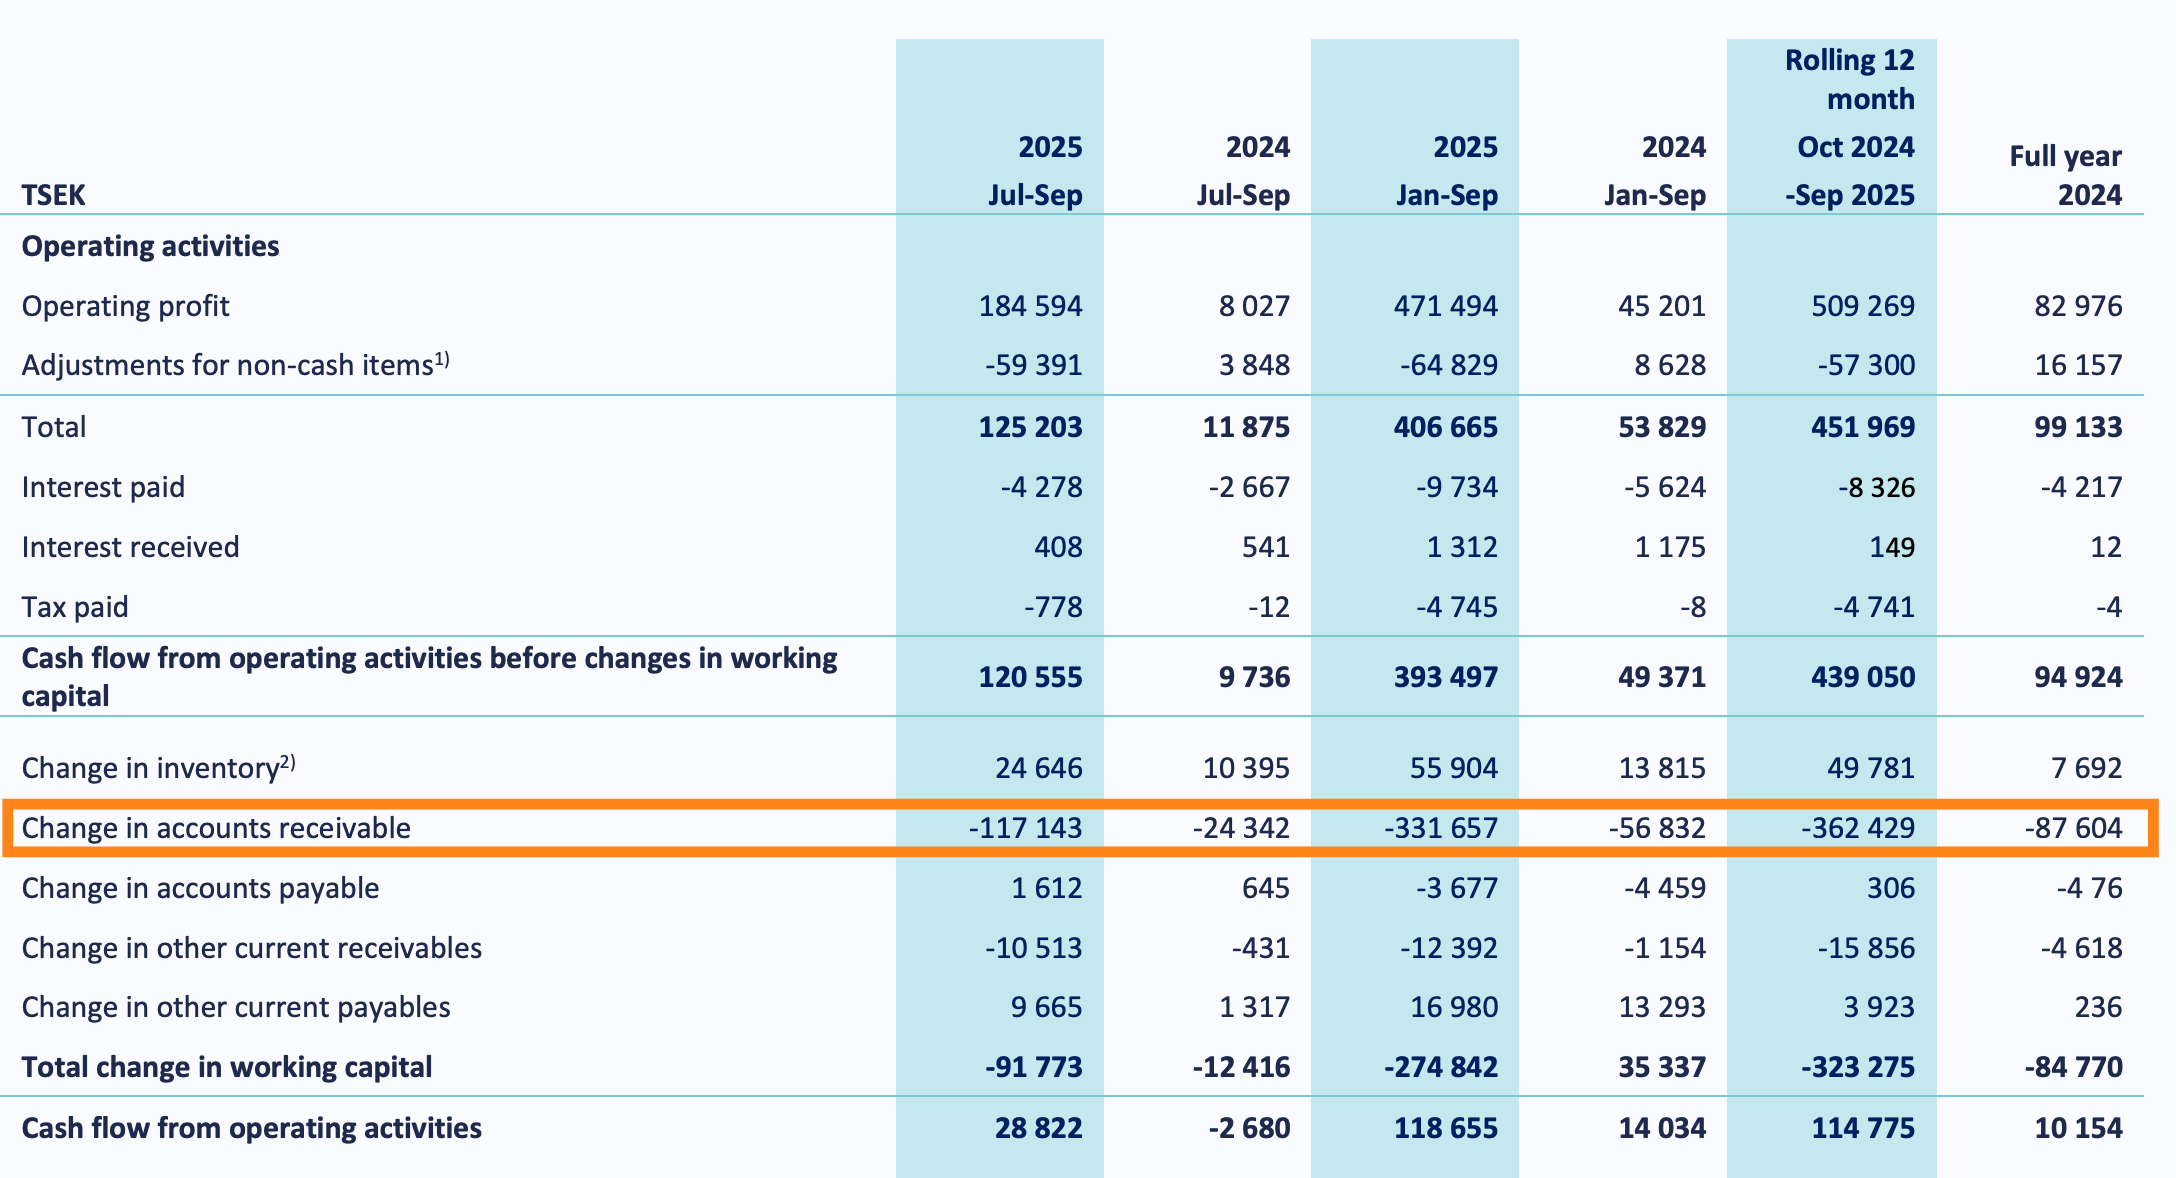Screen dimensions: 2176x1178
Task: Click the Interest received value 408
Action: [x=1058, y=547]
